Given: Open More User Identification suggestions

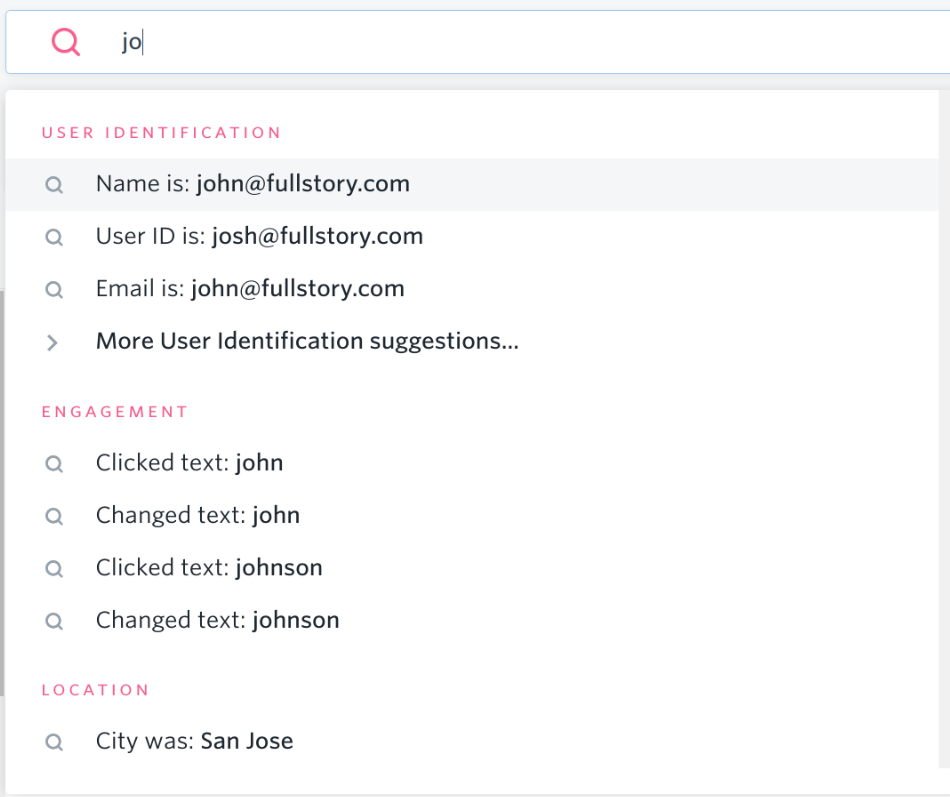Looking at the screenshot, I should tap(472, 341).
